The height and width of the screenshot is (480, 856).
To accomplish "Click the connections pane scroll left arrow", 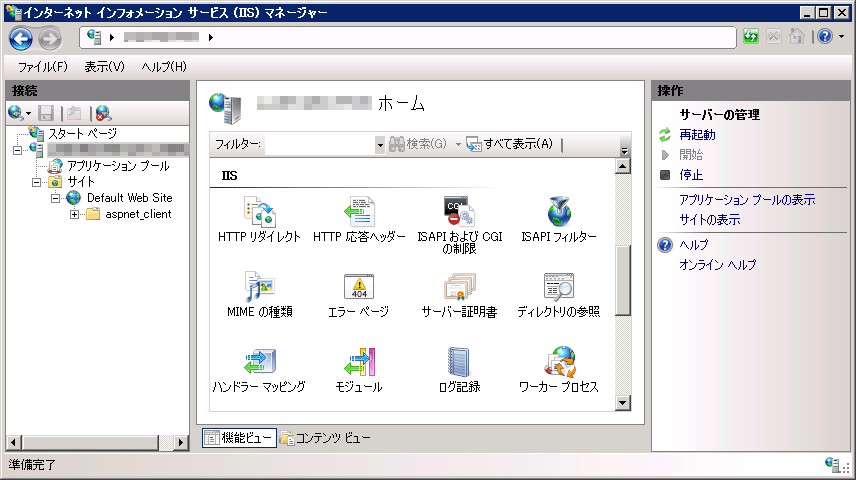I will coord(14,442).
